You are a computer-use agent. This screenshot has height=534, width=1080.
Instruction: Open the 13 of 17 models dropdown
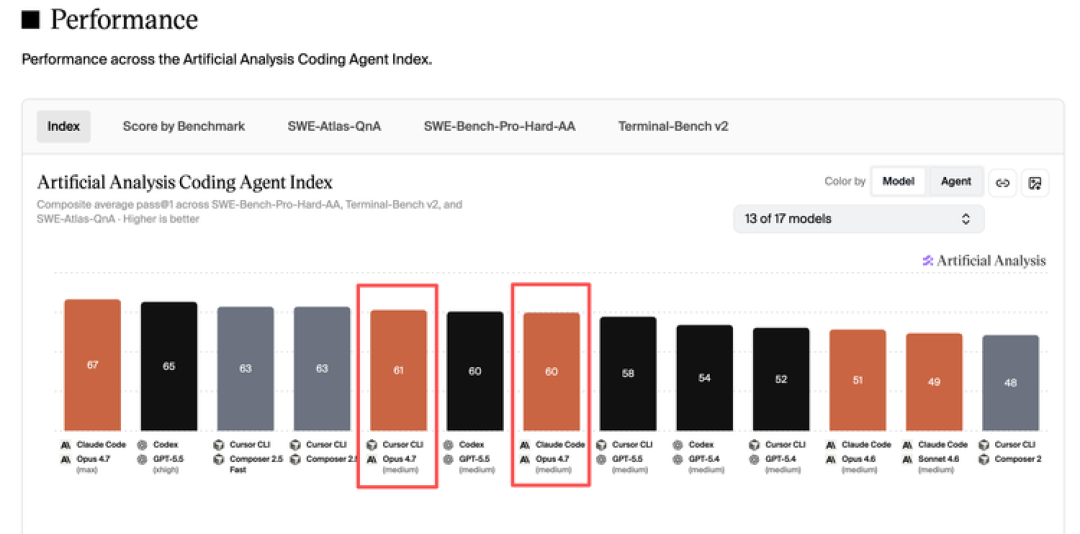[x=858, y=219]
